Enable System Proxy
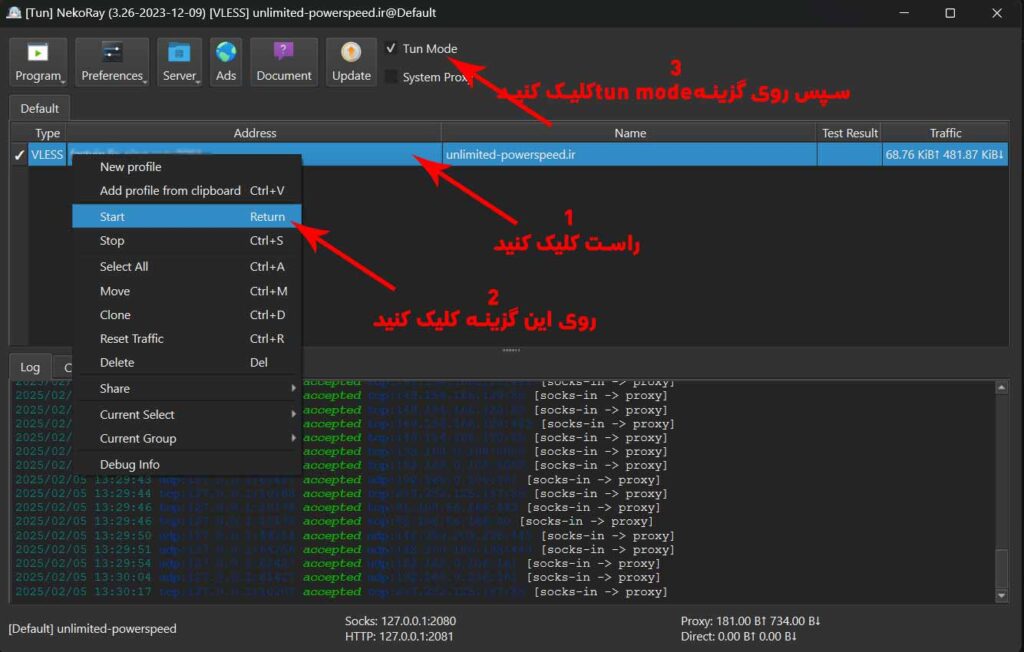Image resolution: width=1024 pixels, height=652 pixels. click(390, 75)
